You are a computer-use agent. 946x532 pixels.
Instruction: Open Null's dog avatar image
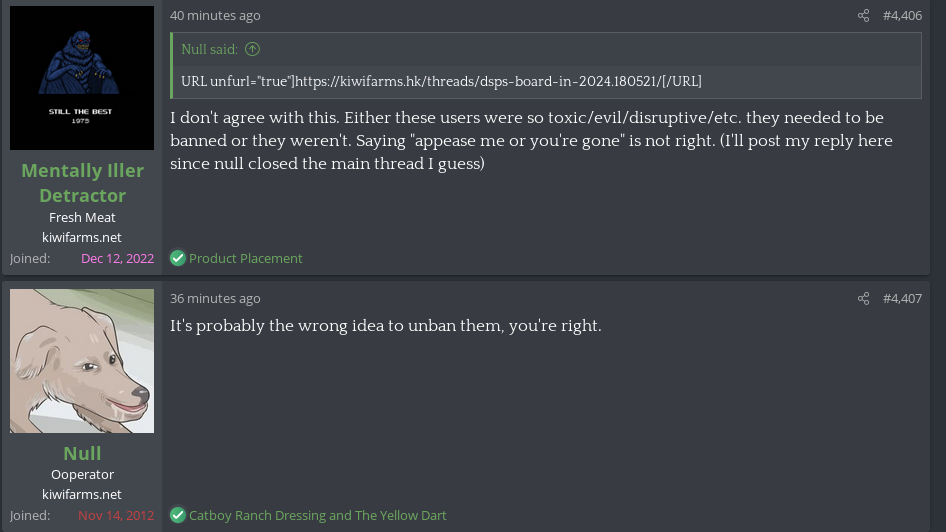coord(82,361)
